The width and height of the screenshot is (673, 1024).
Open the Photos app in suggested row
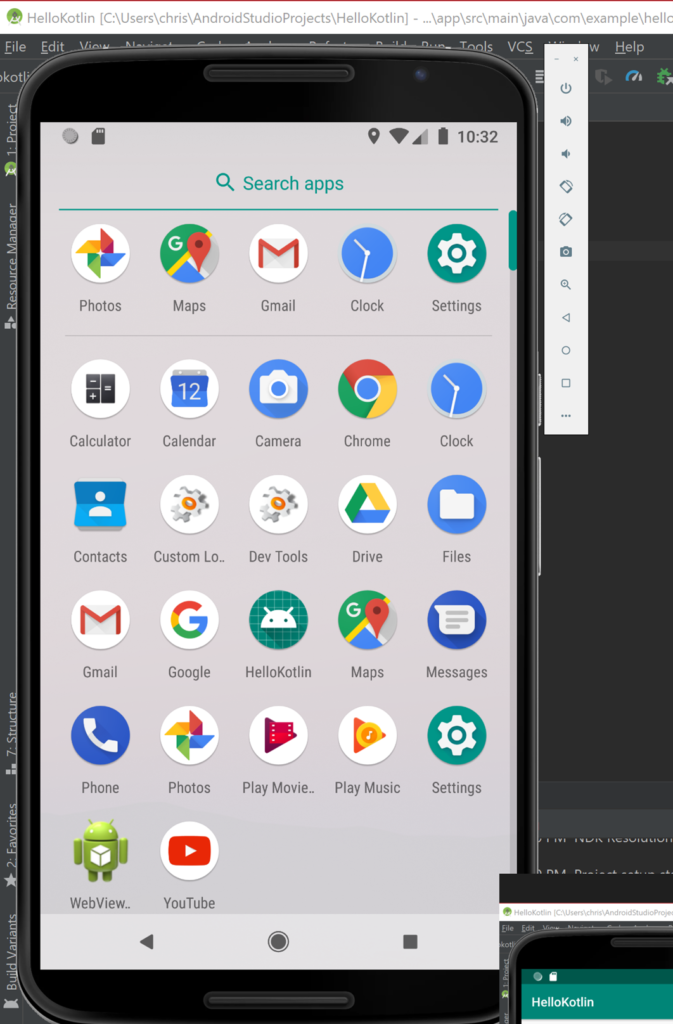coord(100,253)
